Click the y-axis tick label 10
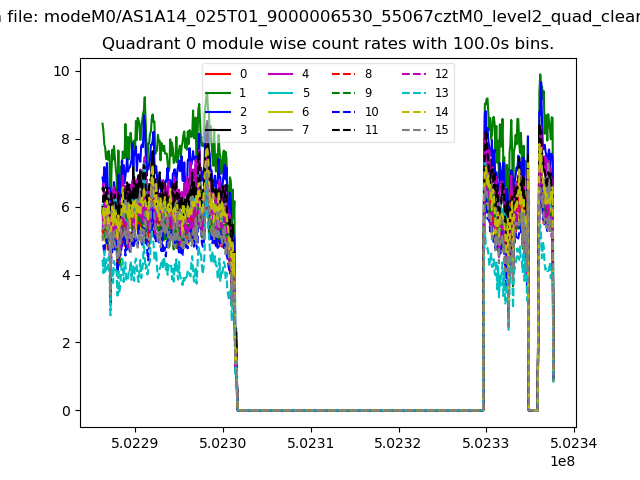This screenshot has height=480, width=640. (x=61, y=71)
